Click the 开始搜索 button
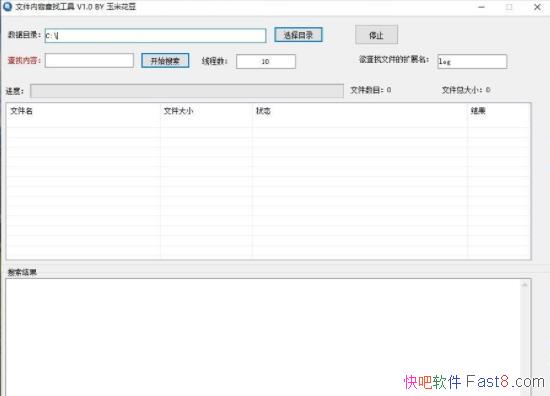Image resolution: width=550 pixels, height=396 pixels. tap(165, 61)
